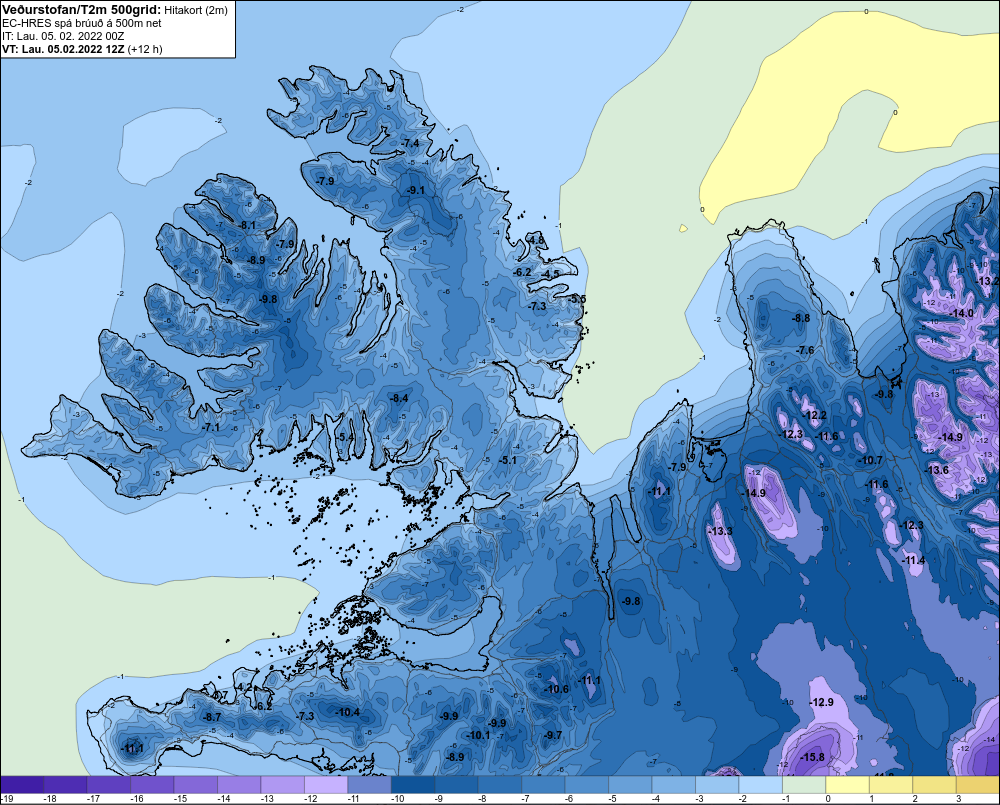Select the -10.6 temperature value

point(556,689)
